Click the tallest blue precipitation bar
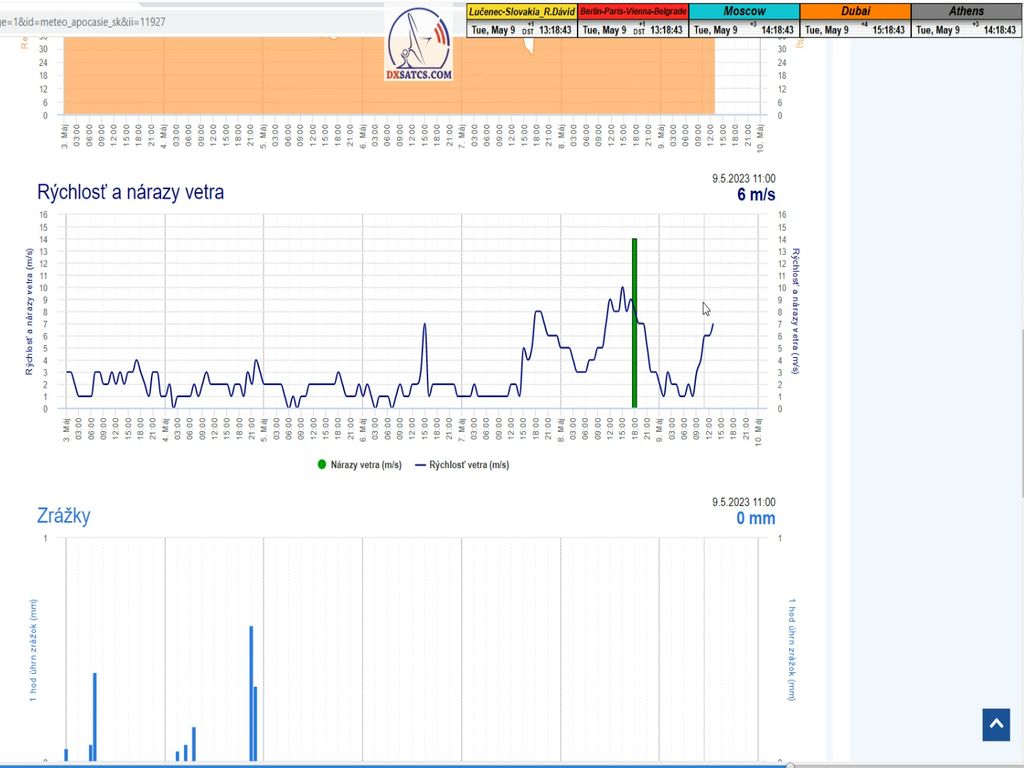 tap(251, 692)
